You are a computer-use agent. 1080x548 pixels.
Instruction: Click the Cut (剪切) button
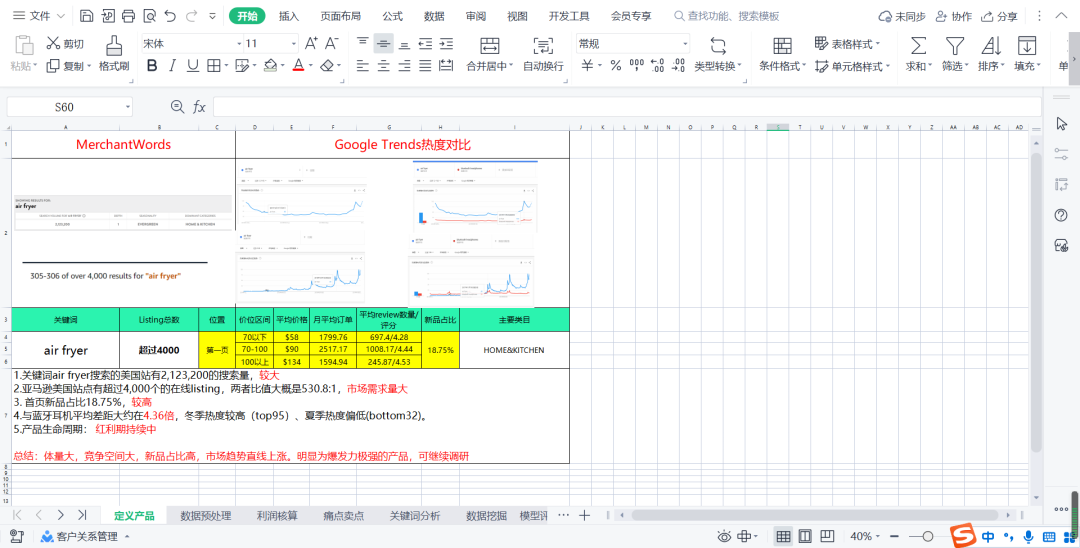tap(65, 43)
